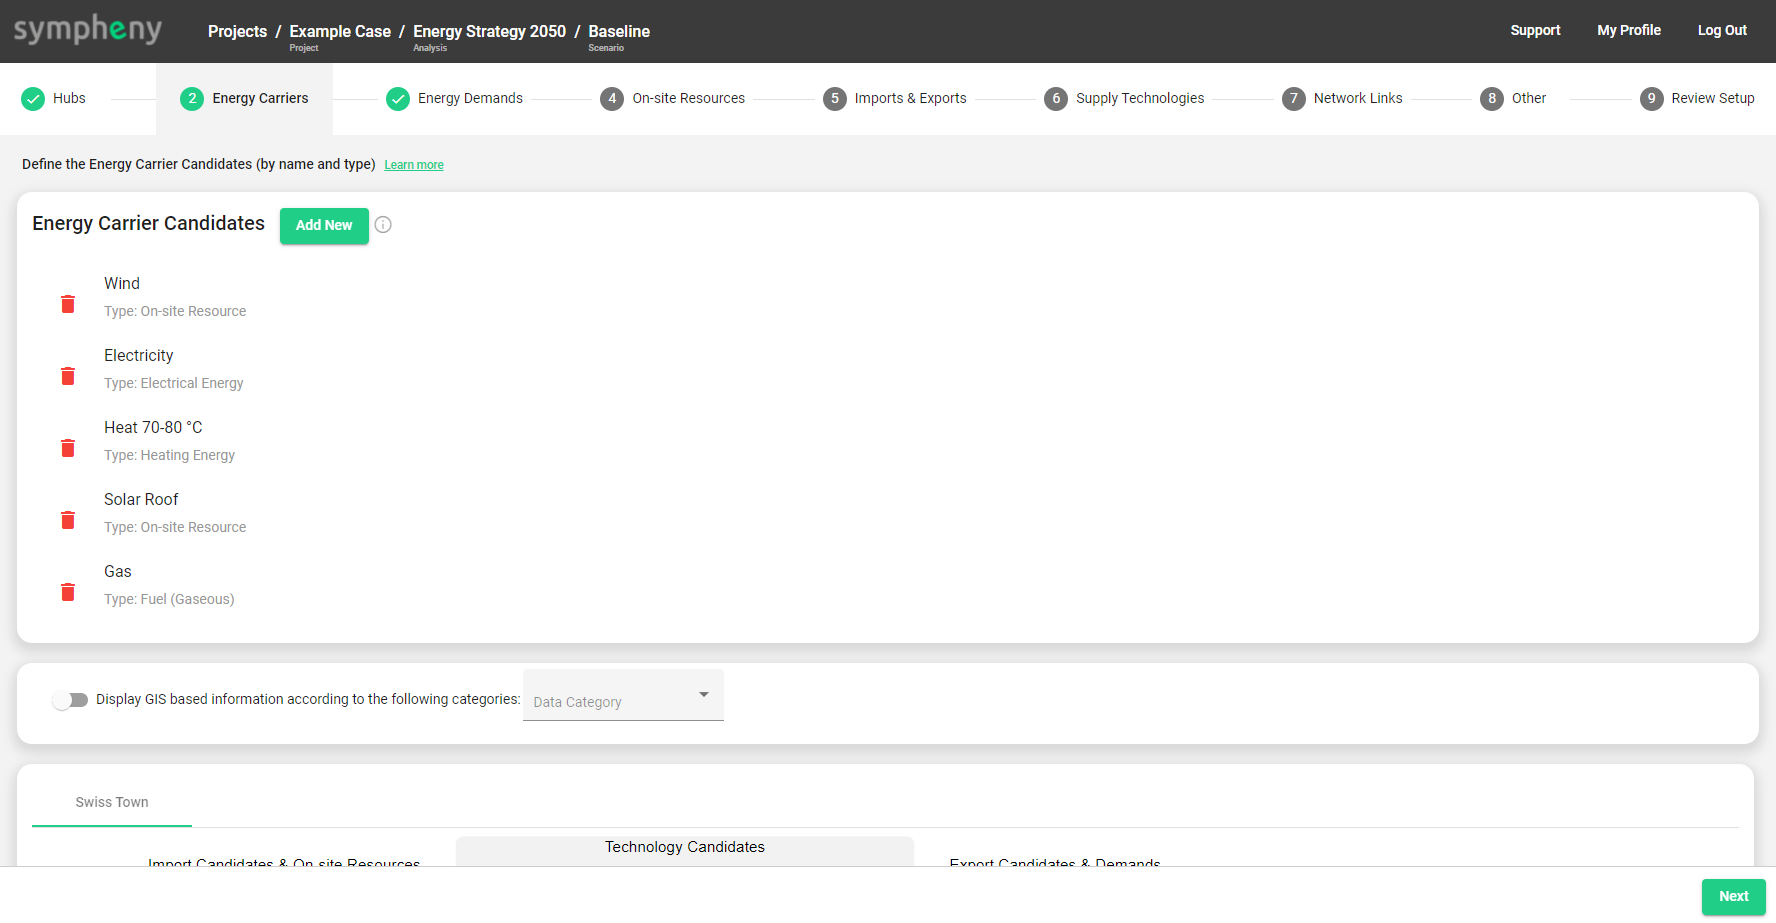This screenshot has height=923, width=1776.
Task: Open My Profile page
Action: click(1628, 31)
